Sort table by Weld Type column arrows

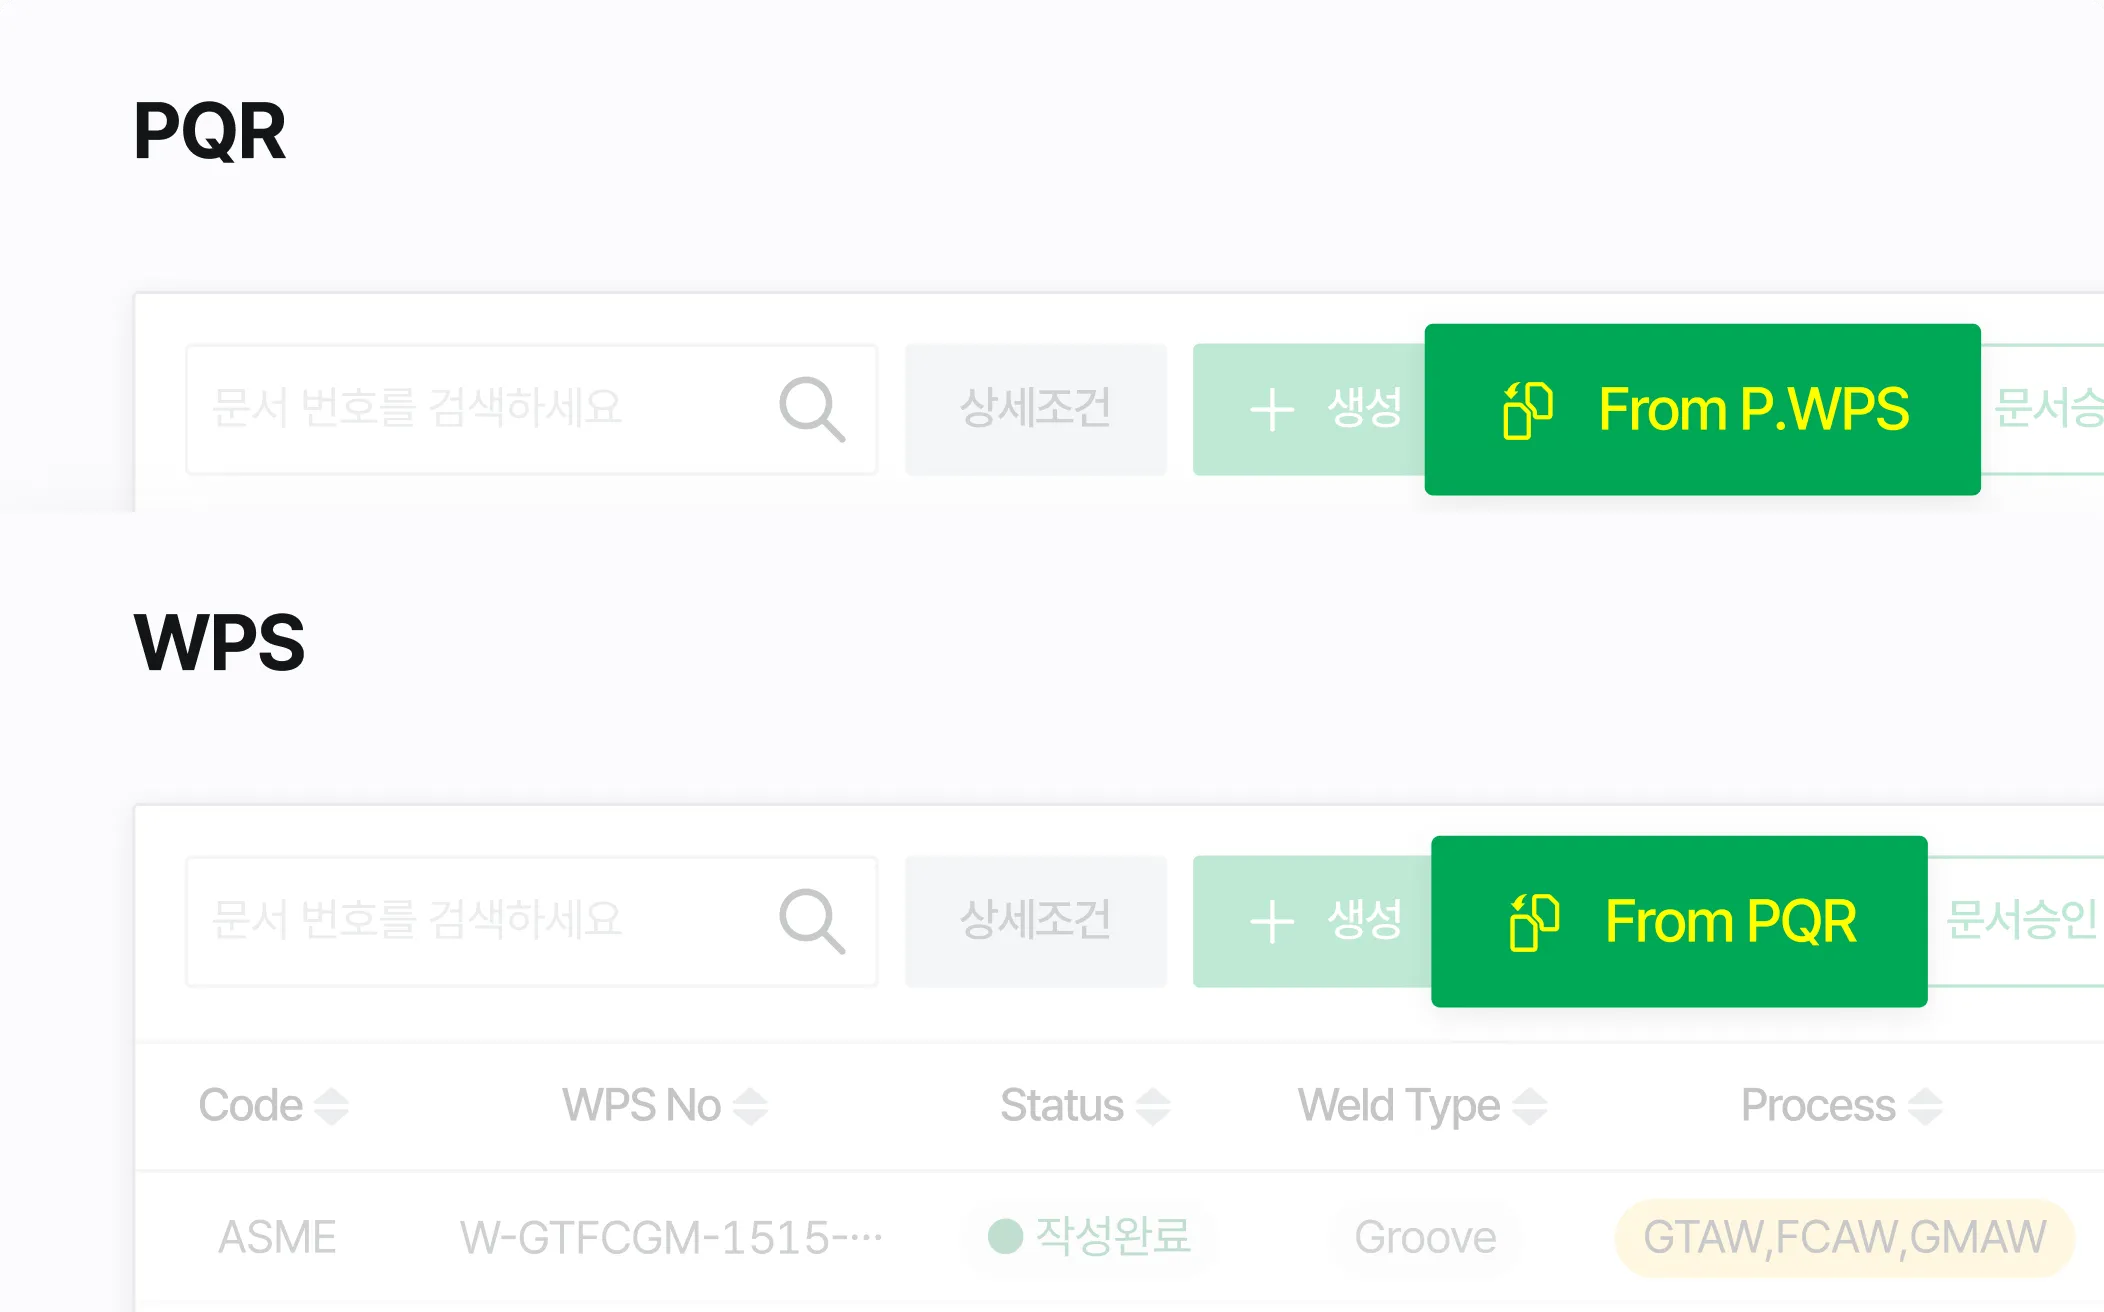1530,1106
